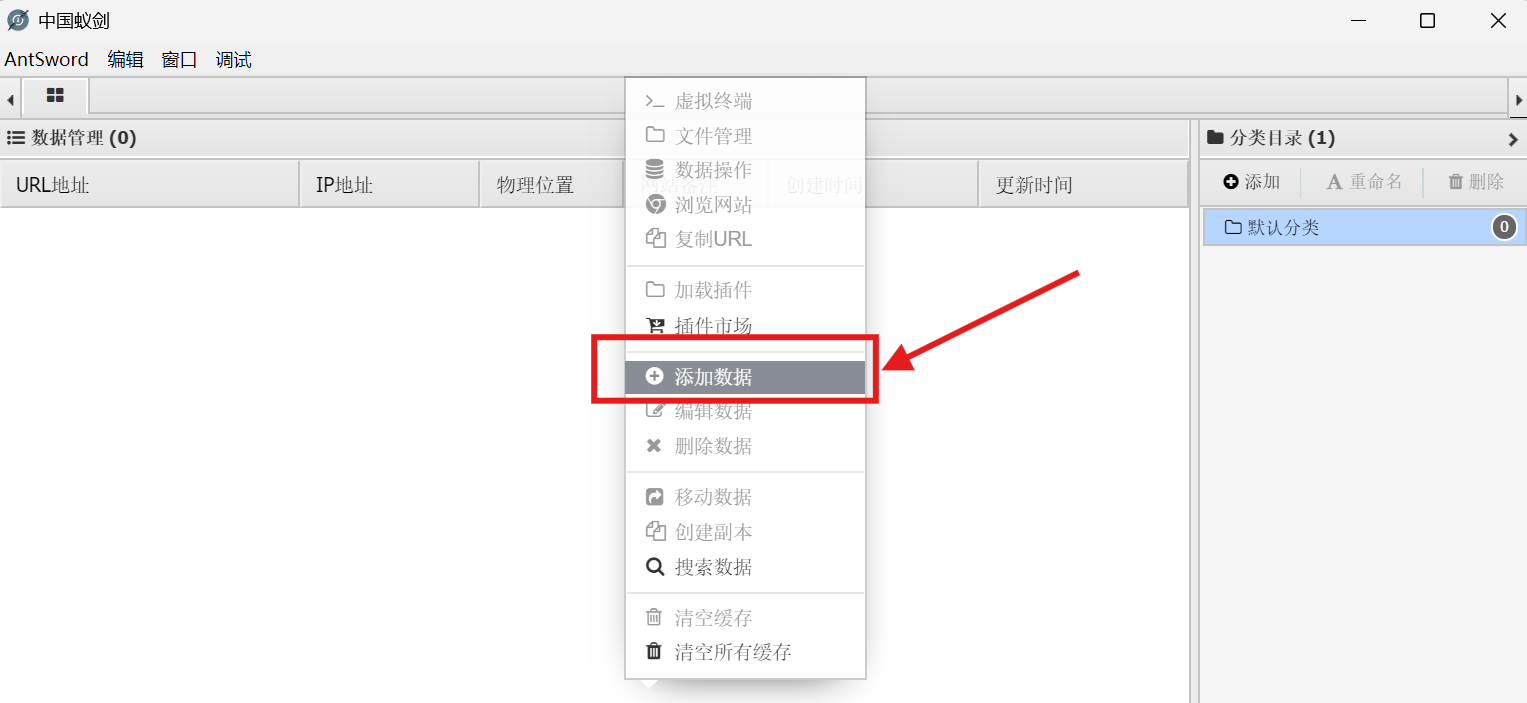Click the shopping cart icon for 插件市场

point(654,325)
